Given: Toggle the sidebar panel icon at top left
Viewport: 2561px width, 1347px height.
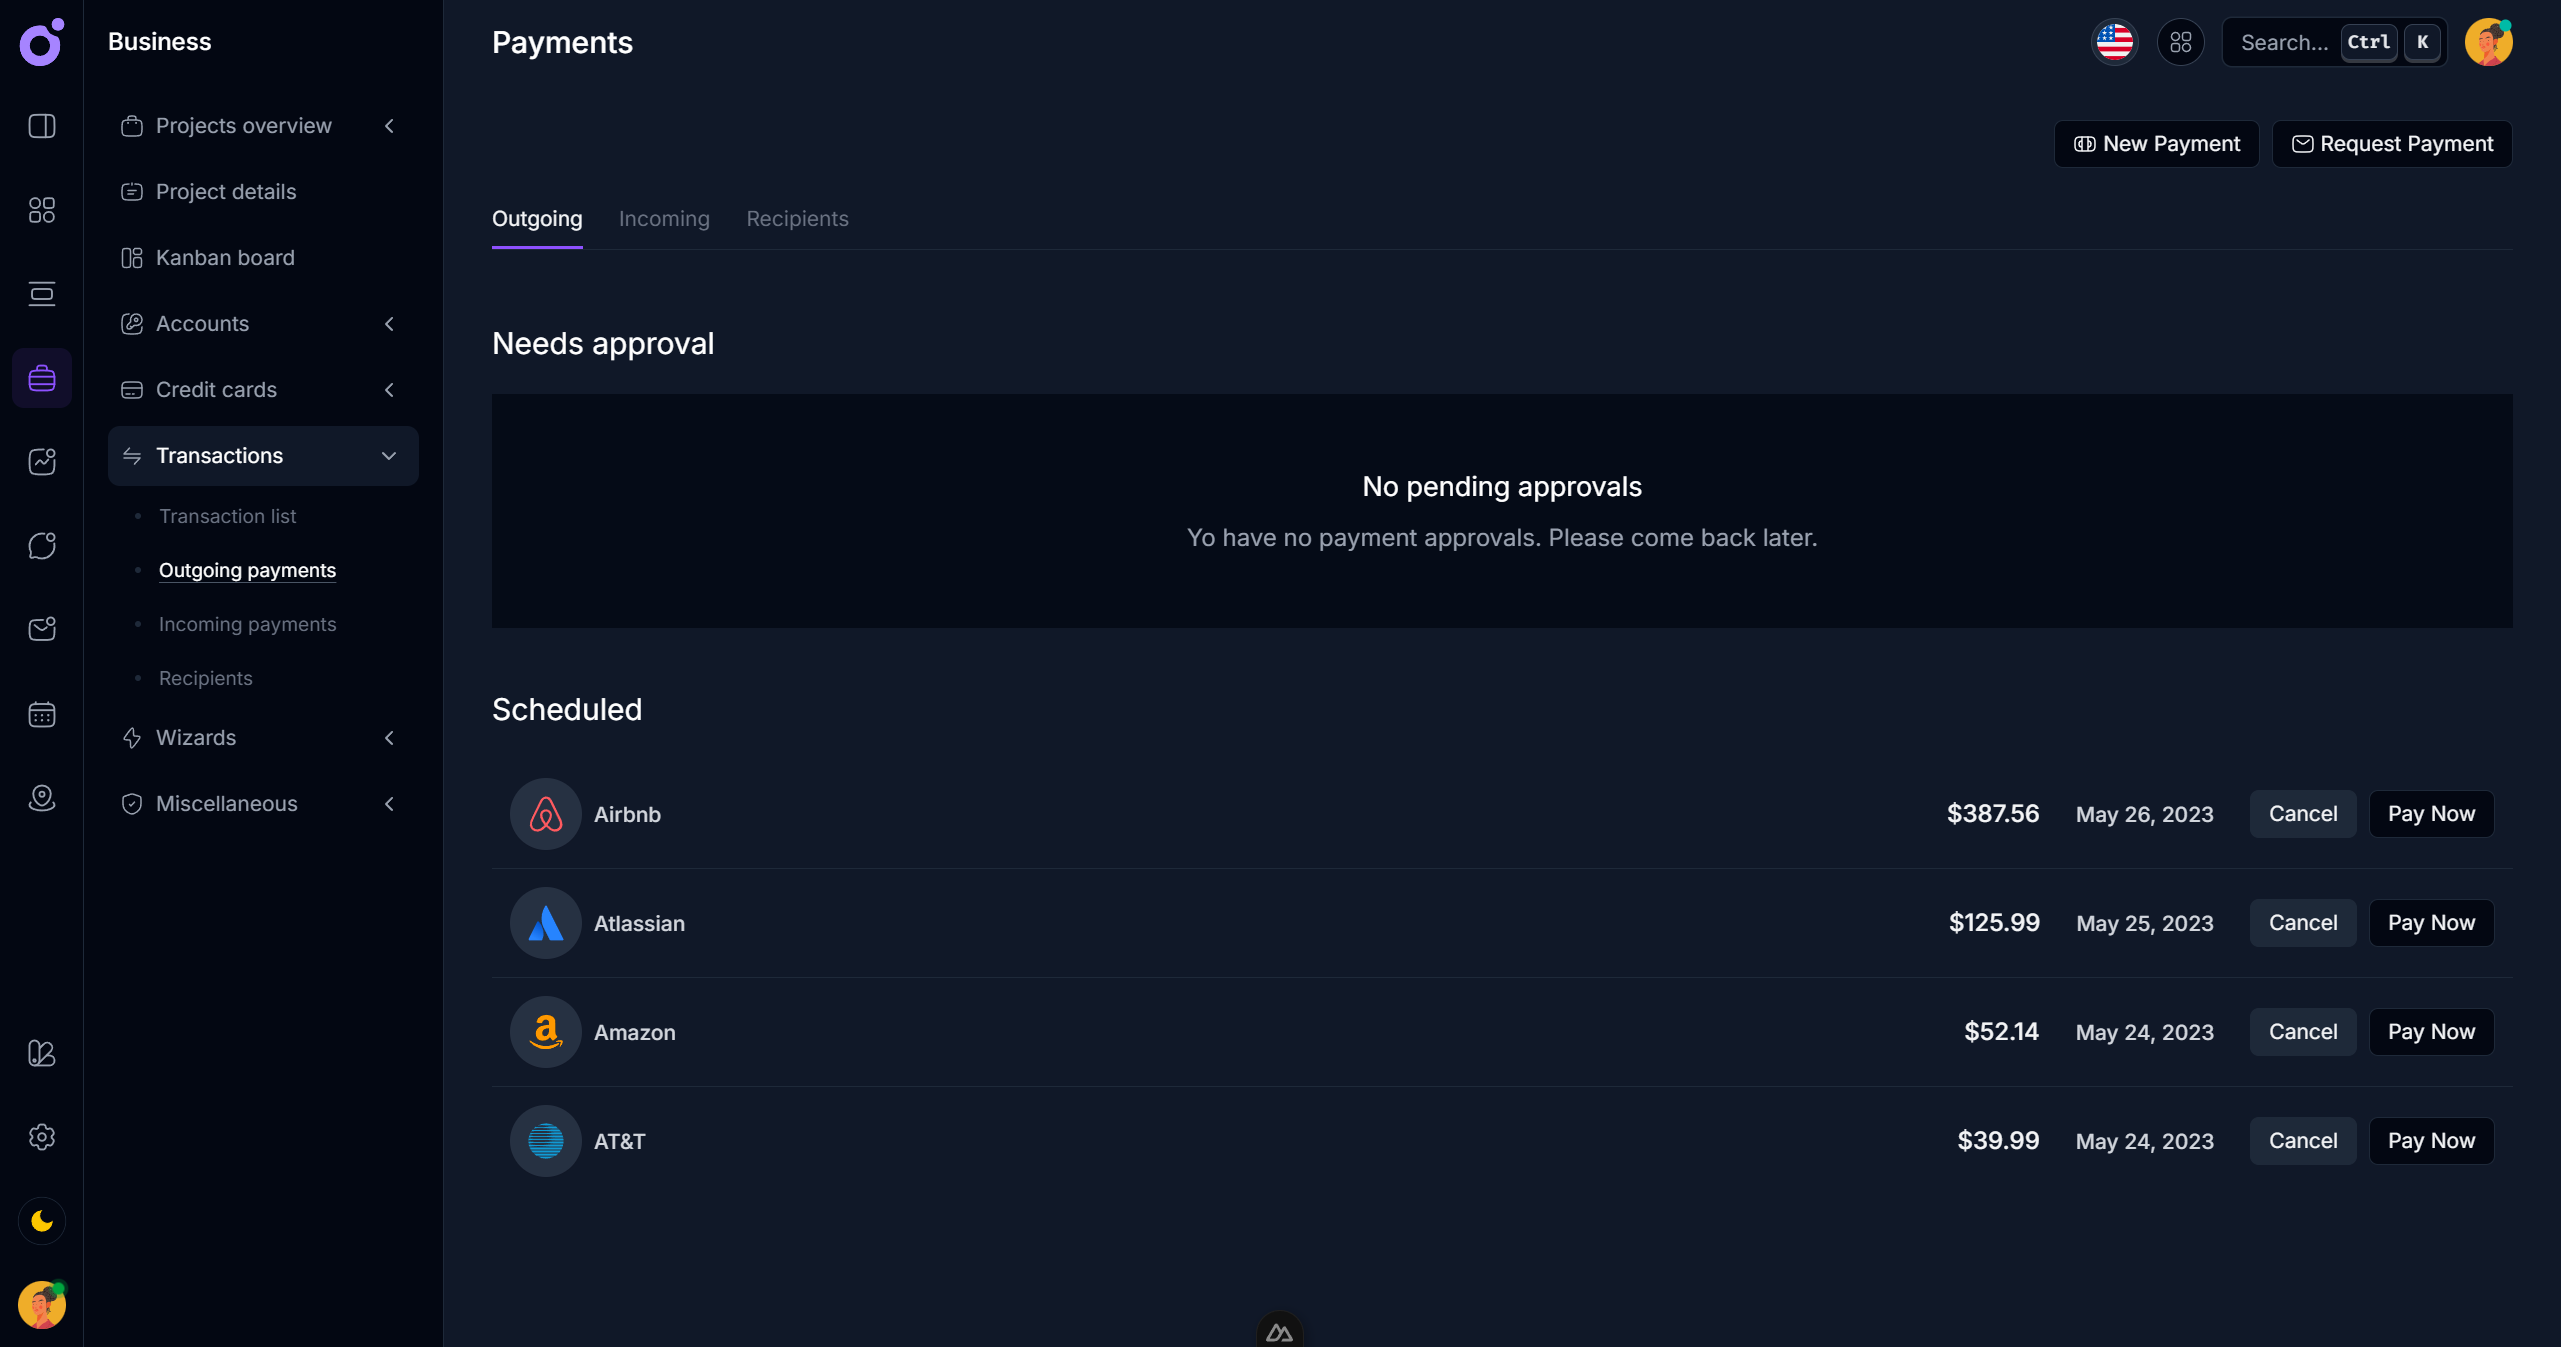Looking at the screenshot, I should coord(42,126).
